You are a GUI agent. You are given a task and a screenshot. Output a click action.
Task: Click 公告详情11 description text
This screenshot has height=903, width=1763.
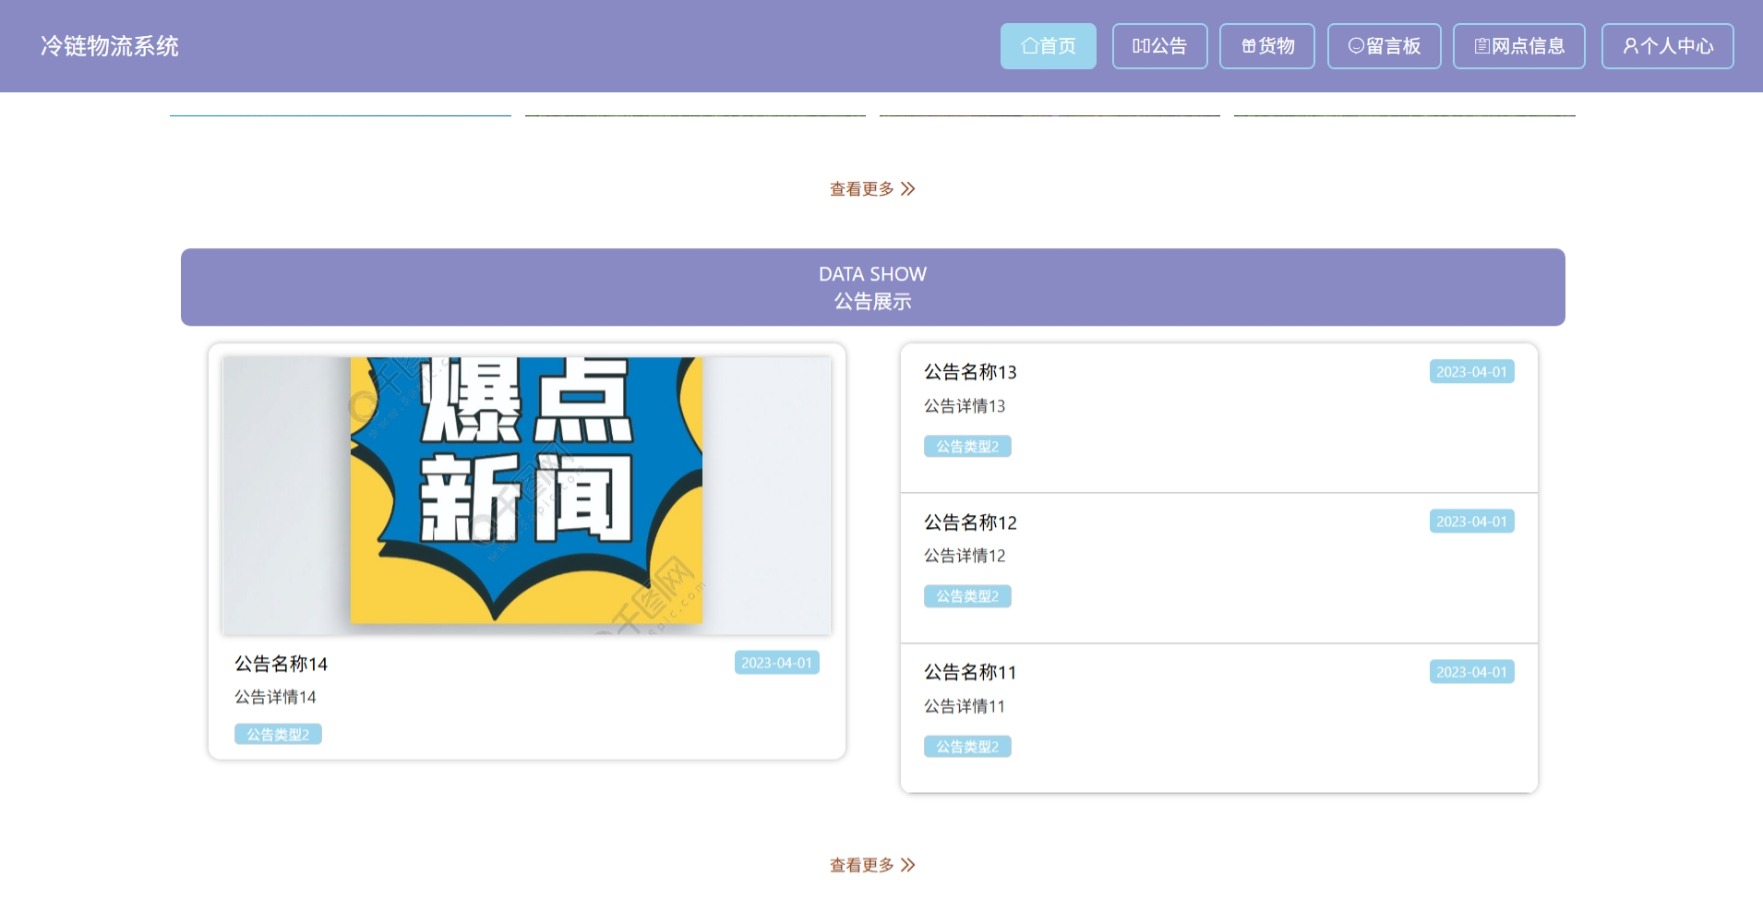pyautogui.click(x=964, y=706)
